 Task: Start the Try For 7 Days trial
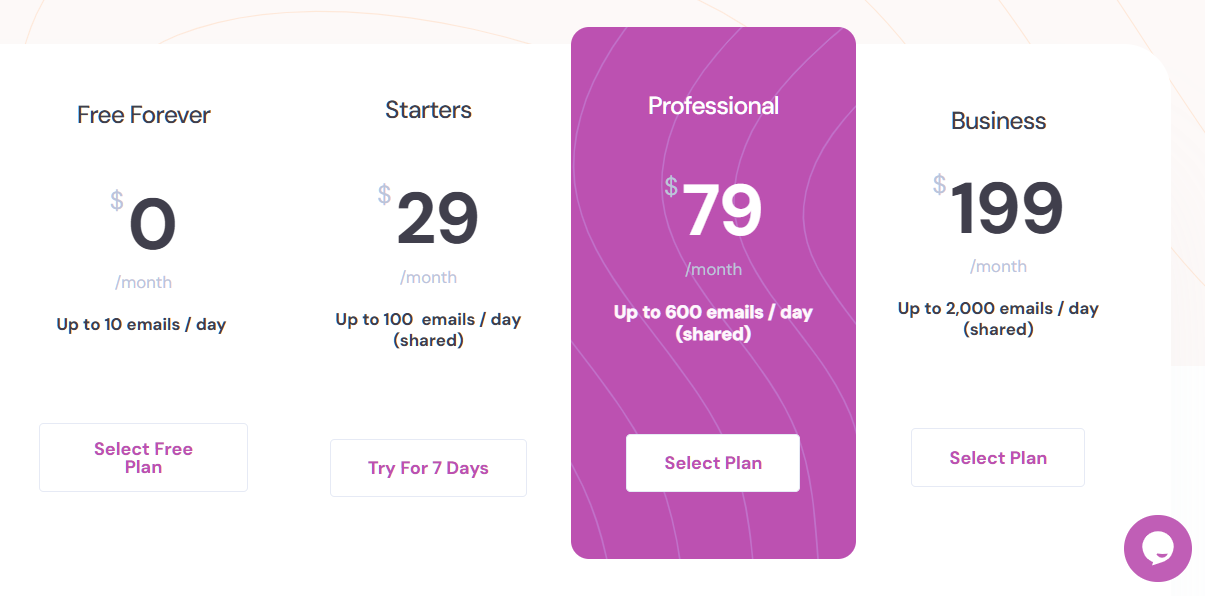pos(428,468)
